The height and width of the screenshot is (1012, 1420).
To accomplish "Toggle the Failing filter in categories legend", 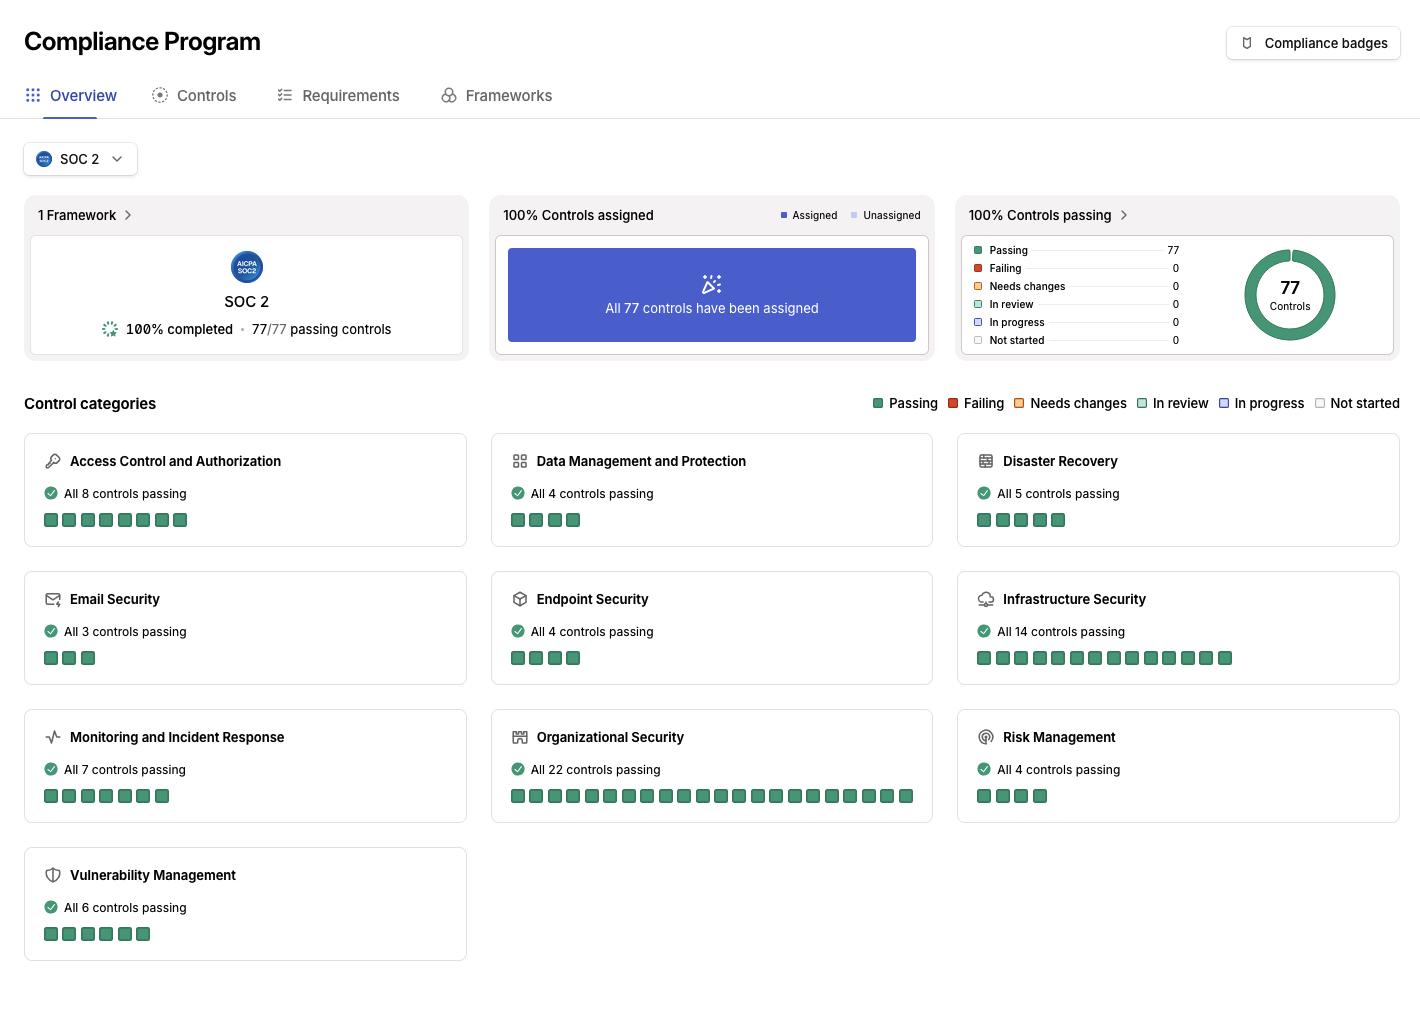I will point(976,403).
